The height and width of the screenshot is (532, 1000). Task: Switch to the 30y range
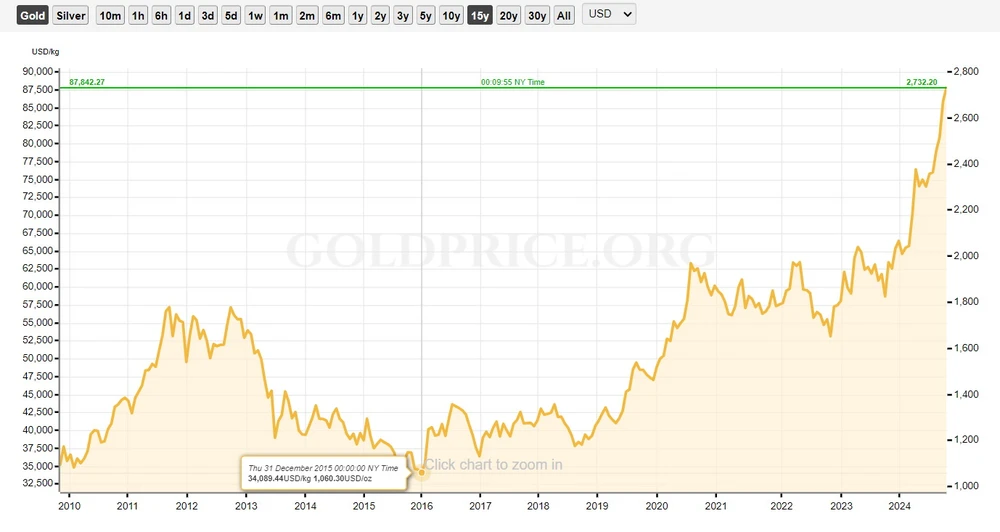tap(537, 15)
